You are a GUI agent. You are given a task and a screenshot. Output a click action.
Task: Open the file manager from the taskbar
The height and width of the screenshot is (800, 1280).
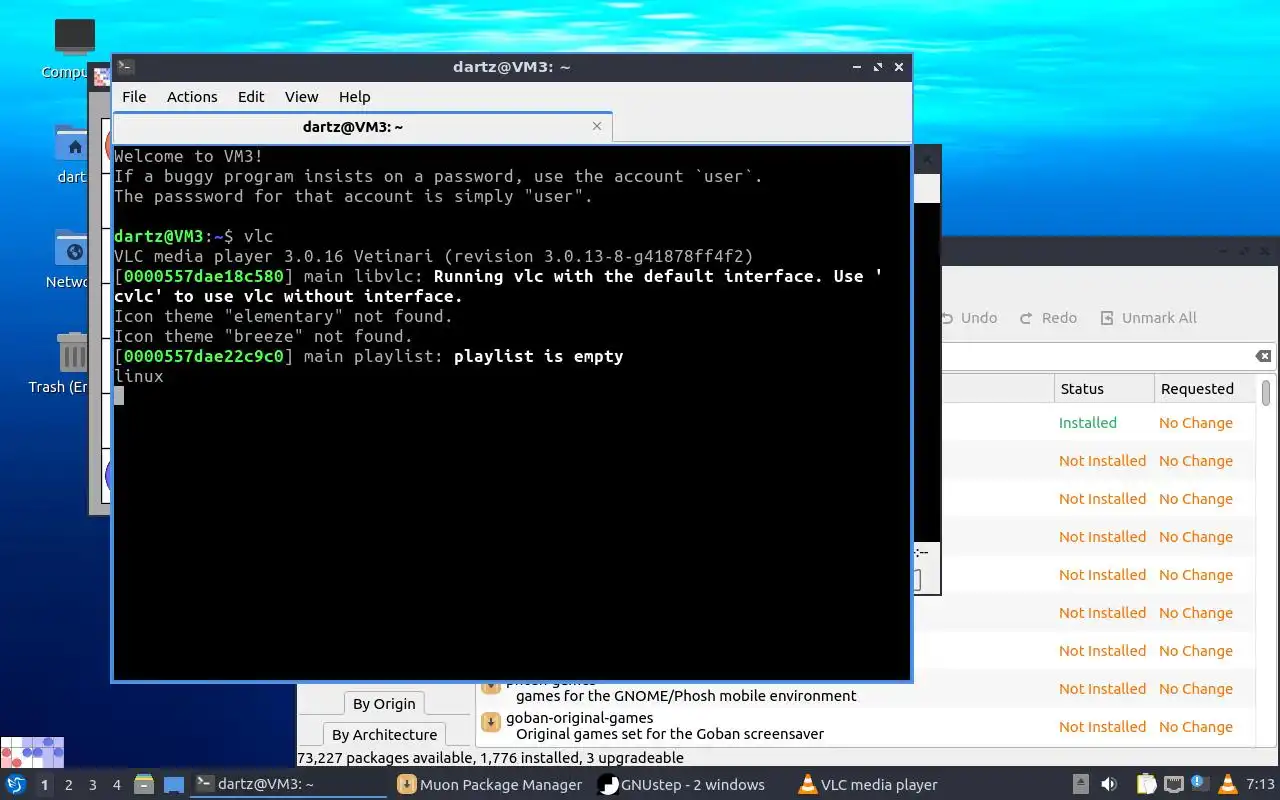point(144,785)
